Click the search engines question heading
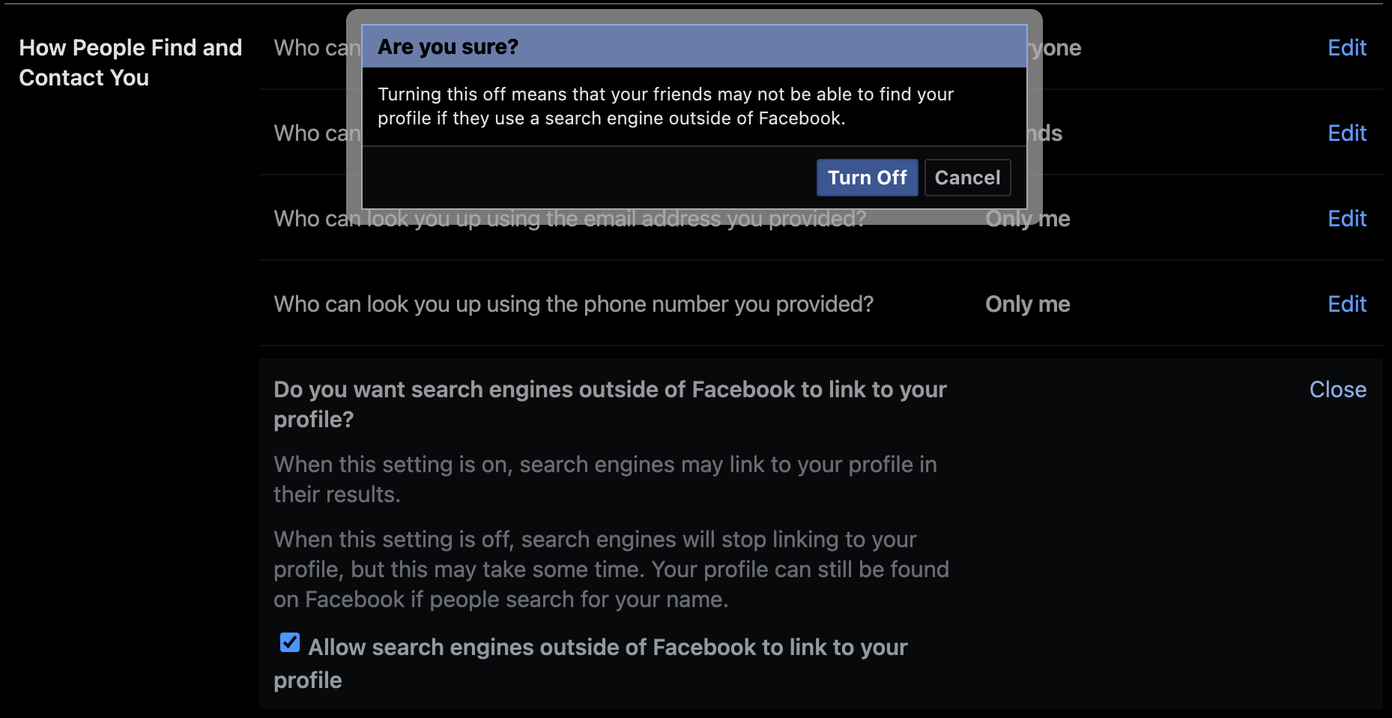Screen dimensions: 1392x718 pos(610,404)
